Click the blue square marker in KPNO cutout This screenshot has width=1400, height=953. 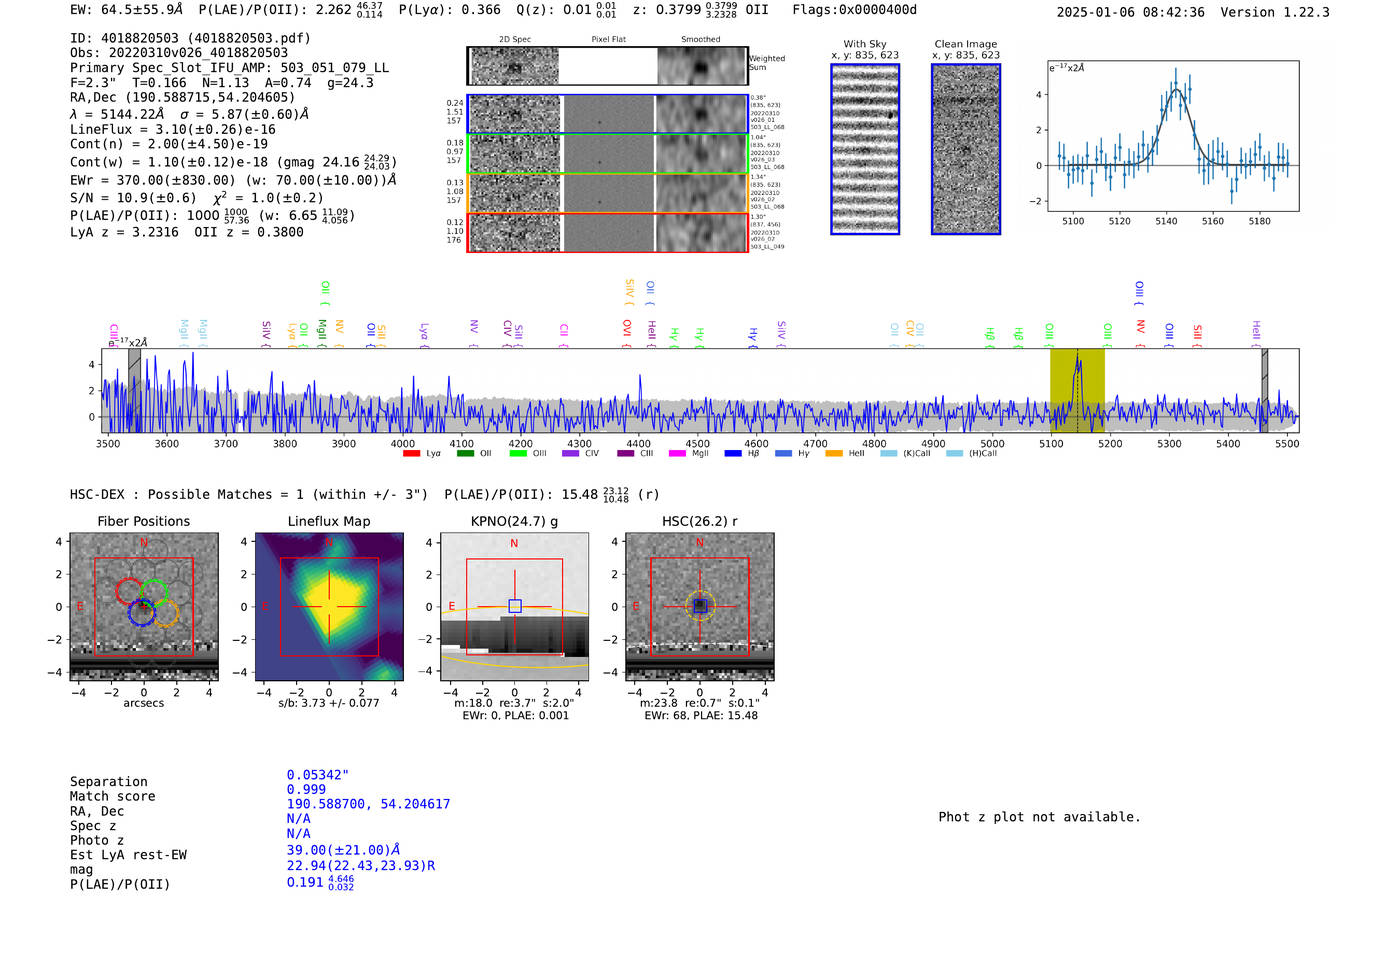coord(515,606)
